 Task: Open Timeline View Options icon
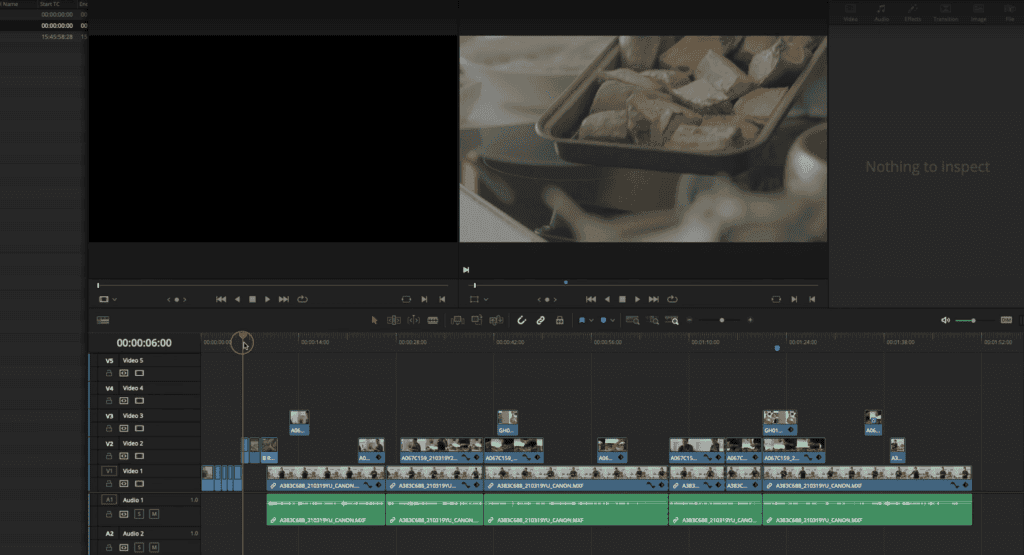click(x=103, y=320)
